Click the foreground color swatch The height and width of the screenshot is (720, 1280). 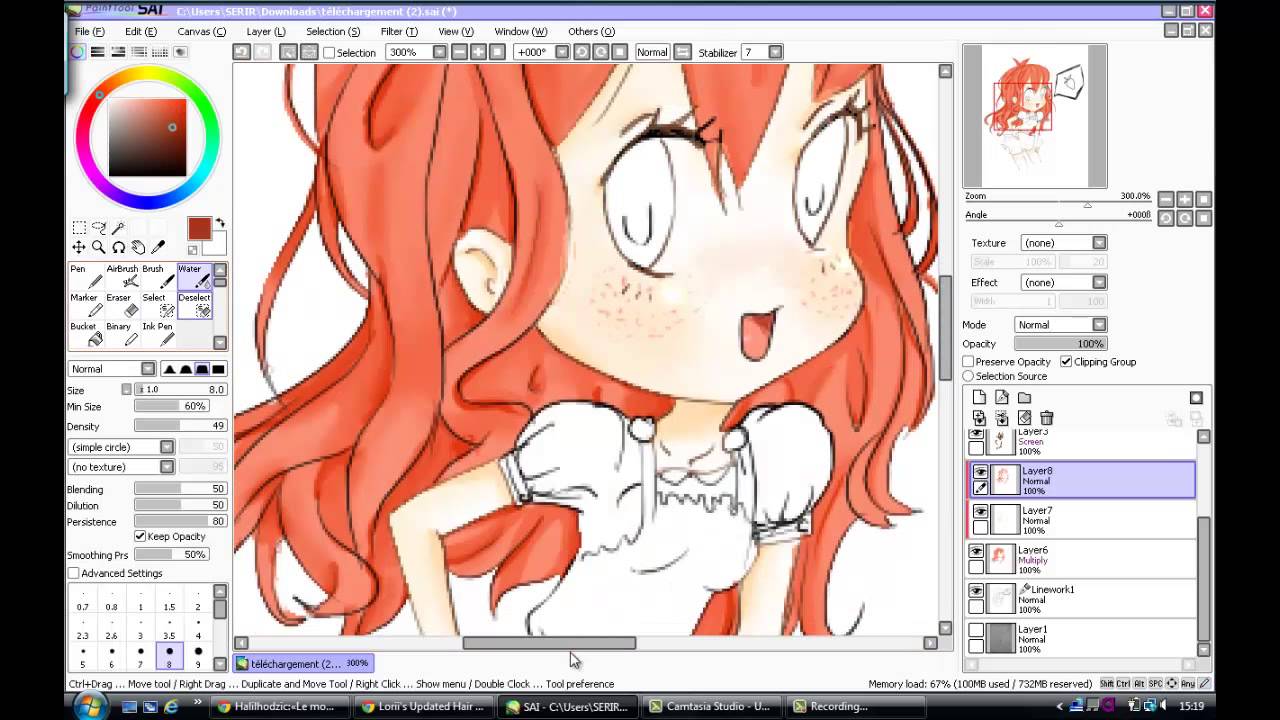pyautogui.click(x=199, y=229)
